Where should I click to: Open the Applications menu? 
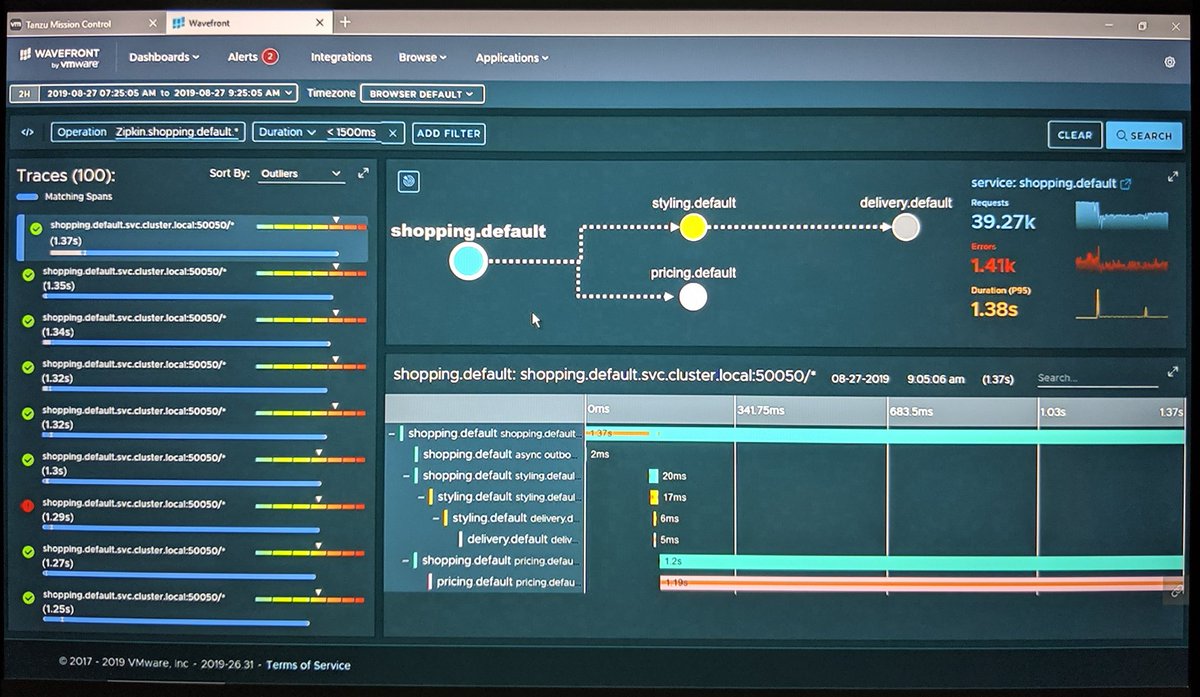(x=511, y=57)
